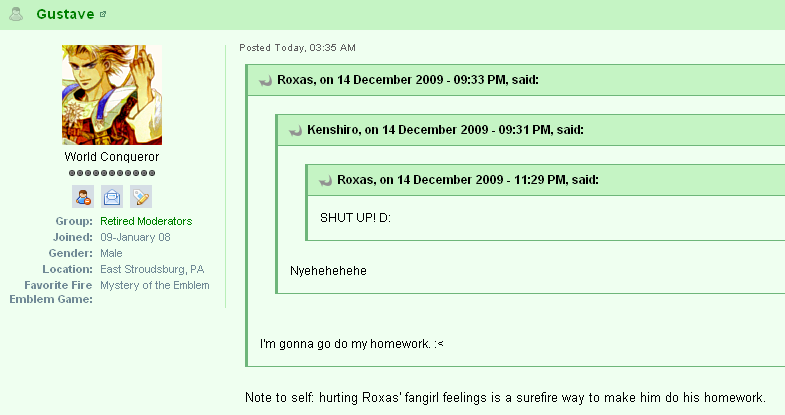785x415 pixels.
Task: Click the East Stroudsburg, PA location value
Action: coord(152,269)
